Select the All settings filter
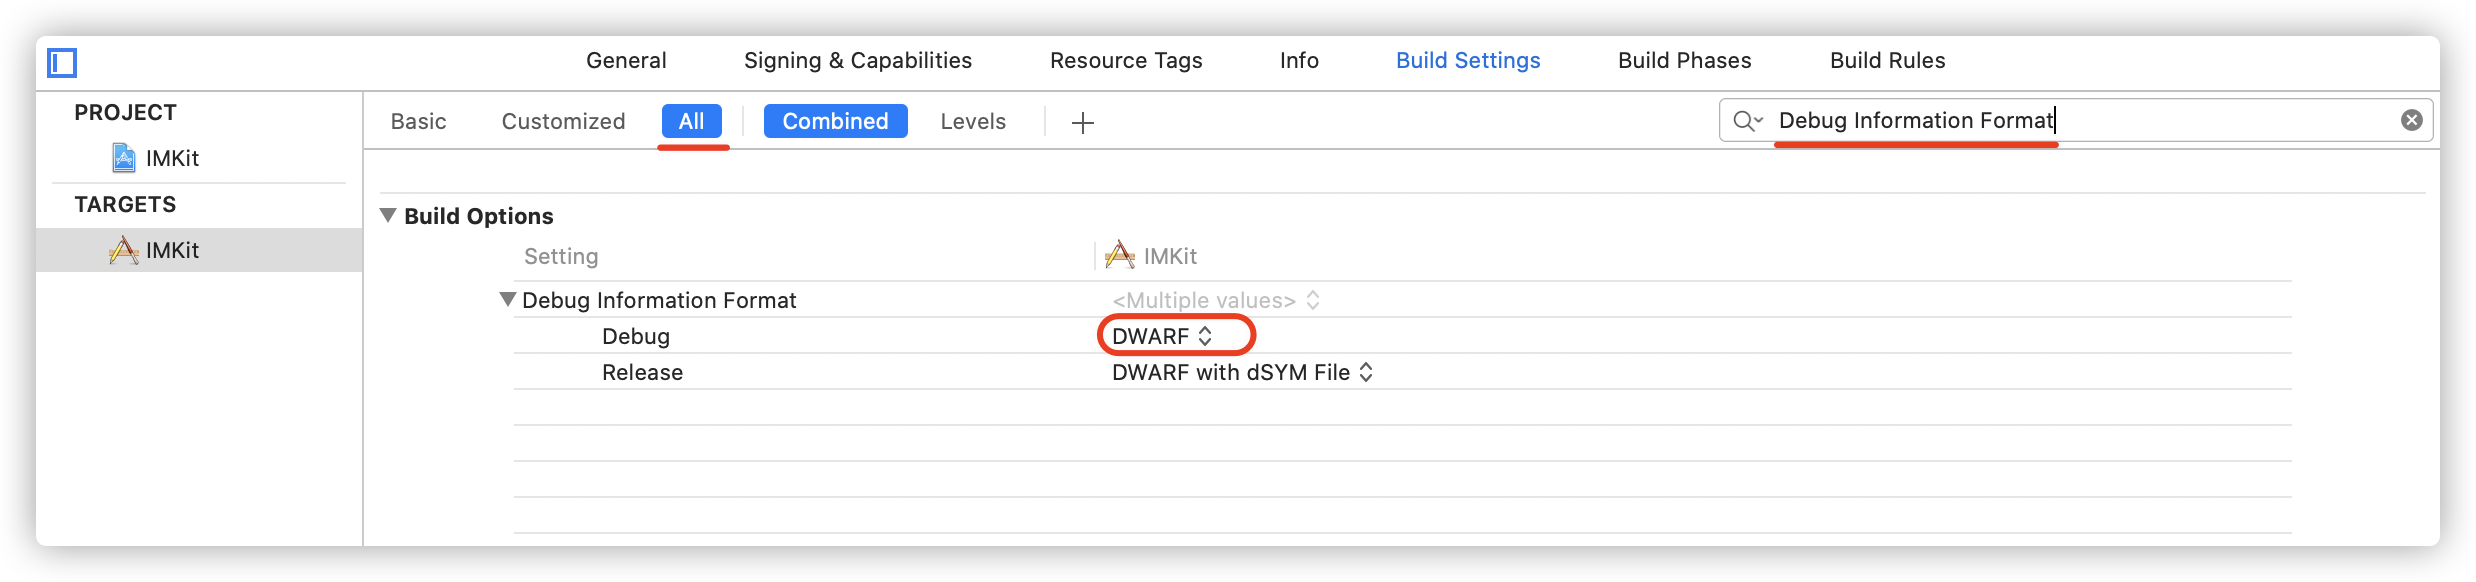 click(691, 121)
